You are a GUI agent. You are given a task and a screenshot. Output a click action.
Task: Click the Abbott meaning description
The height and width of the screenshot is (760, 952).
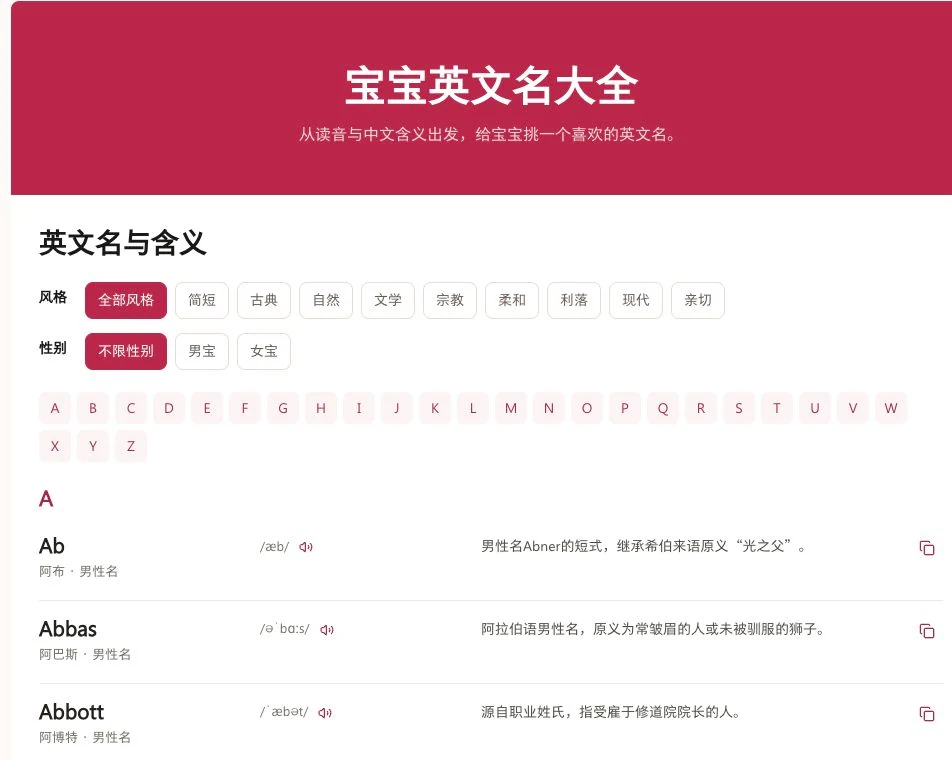(x=610, y=711)
